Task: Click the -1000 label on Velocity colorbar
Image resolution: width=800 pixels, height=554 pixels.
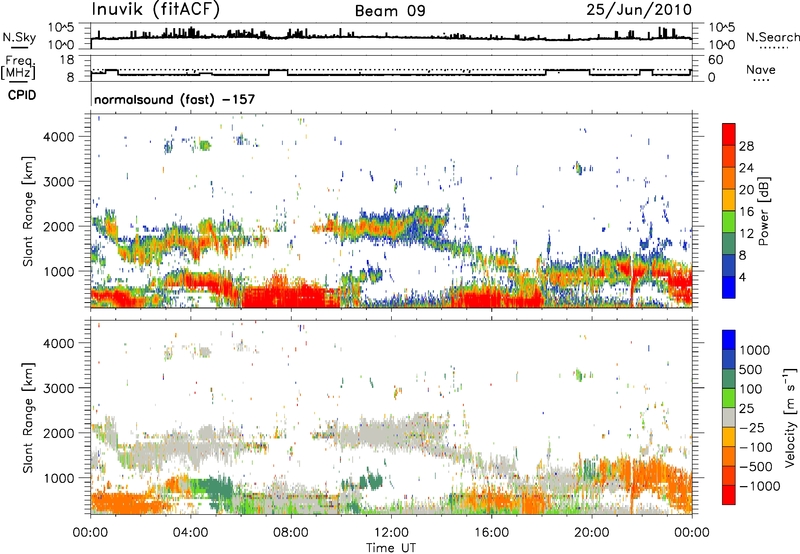Action: pyautogui.click(x=760, y=486)
